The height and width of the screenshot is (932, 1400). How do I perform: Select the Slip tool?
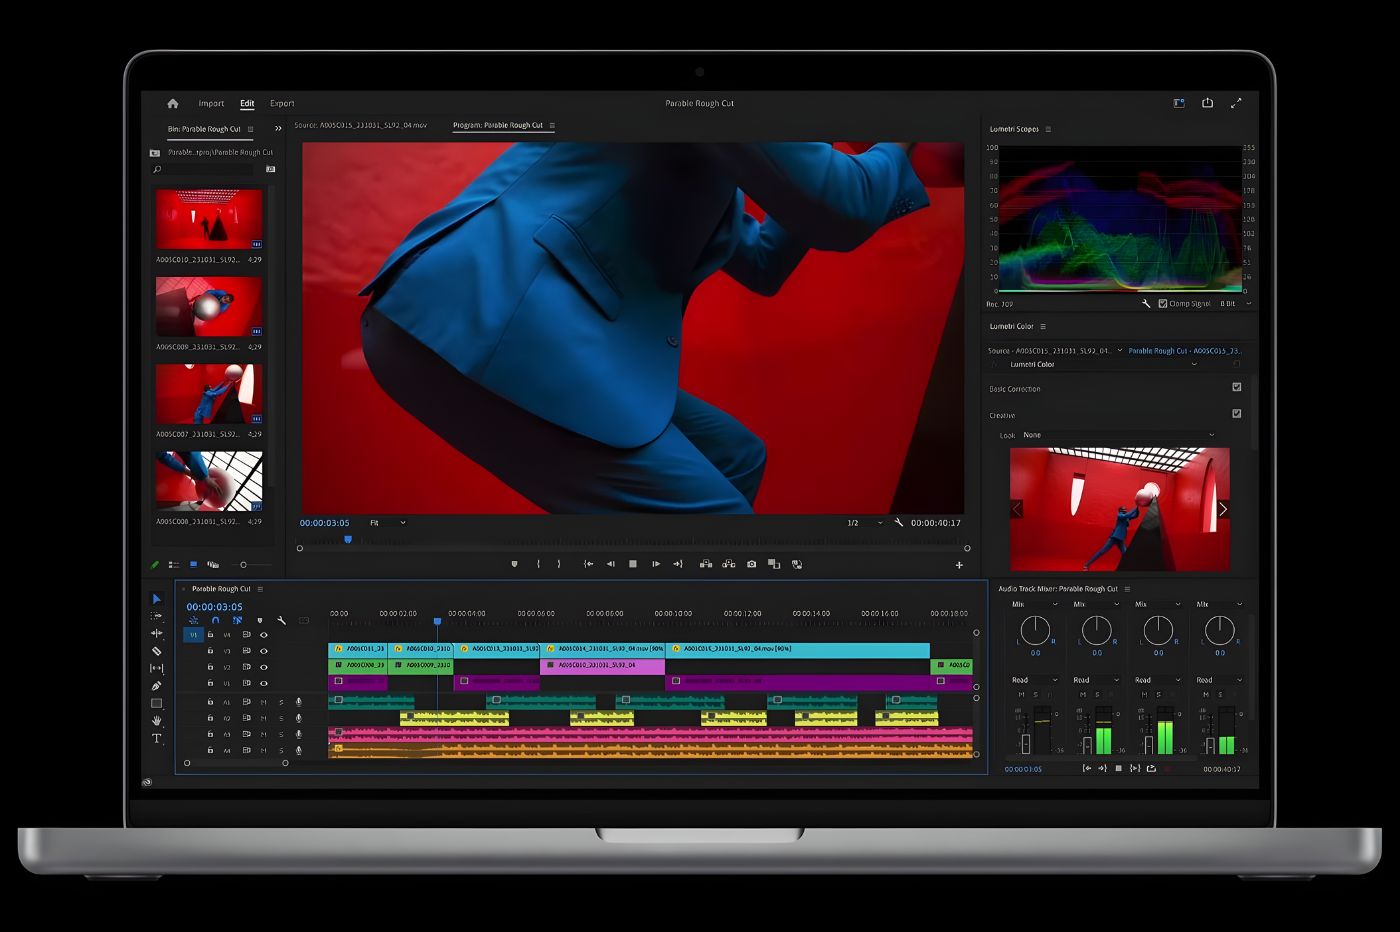(x=156, y=668)
